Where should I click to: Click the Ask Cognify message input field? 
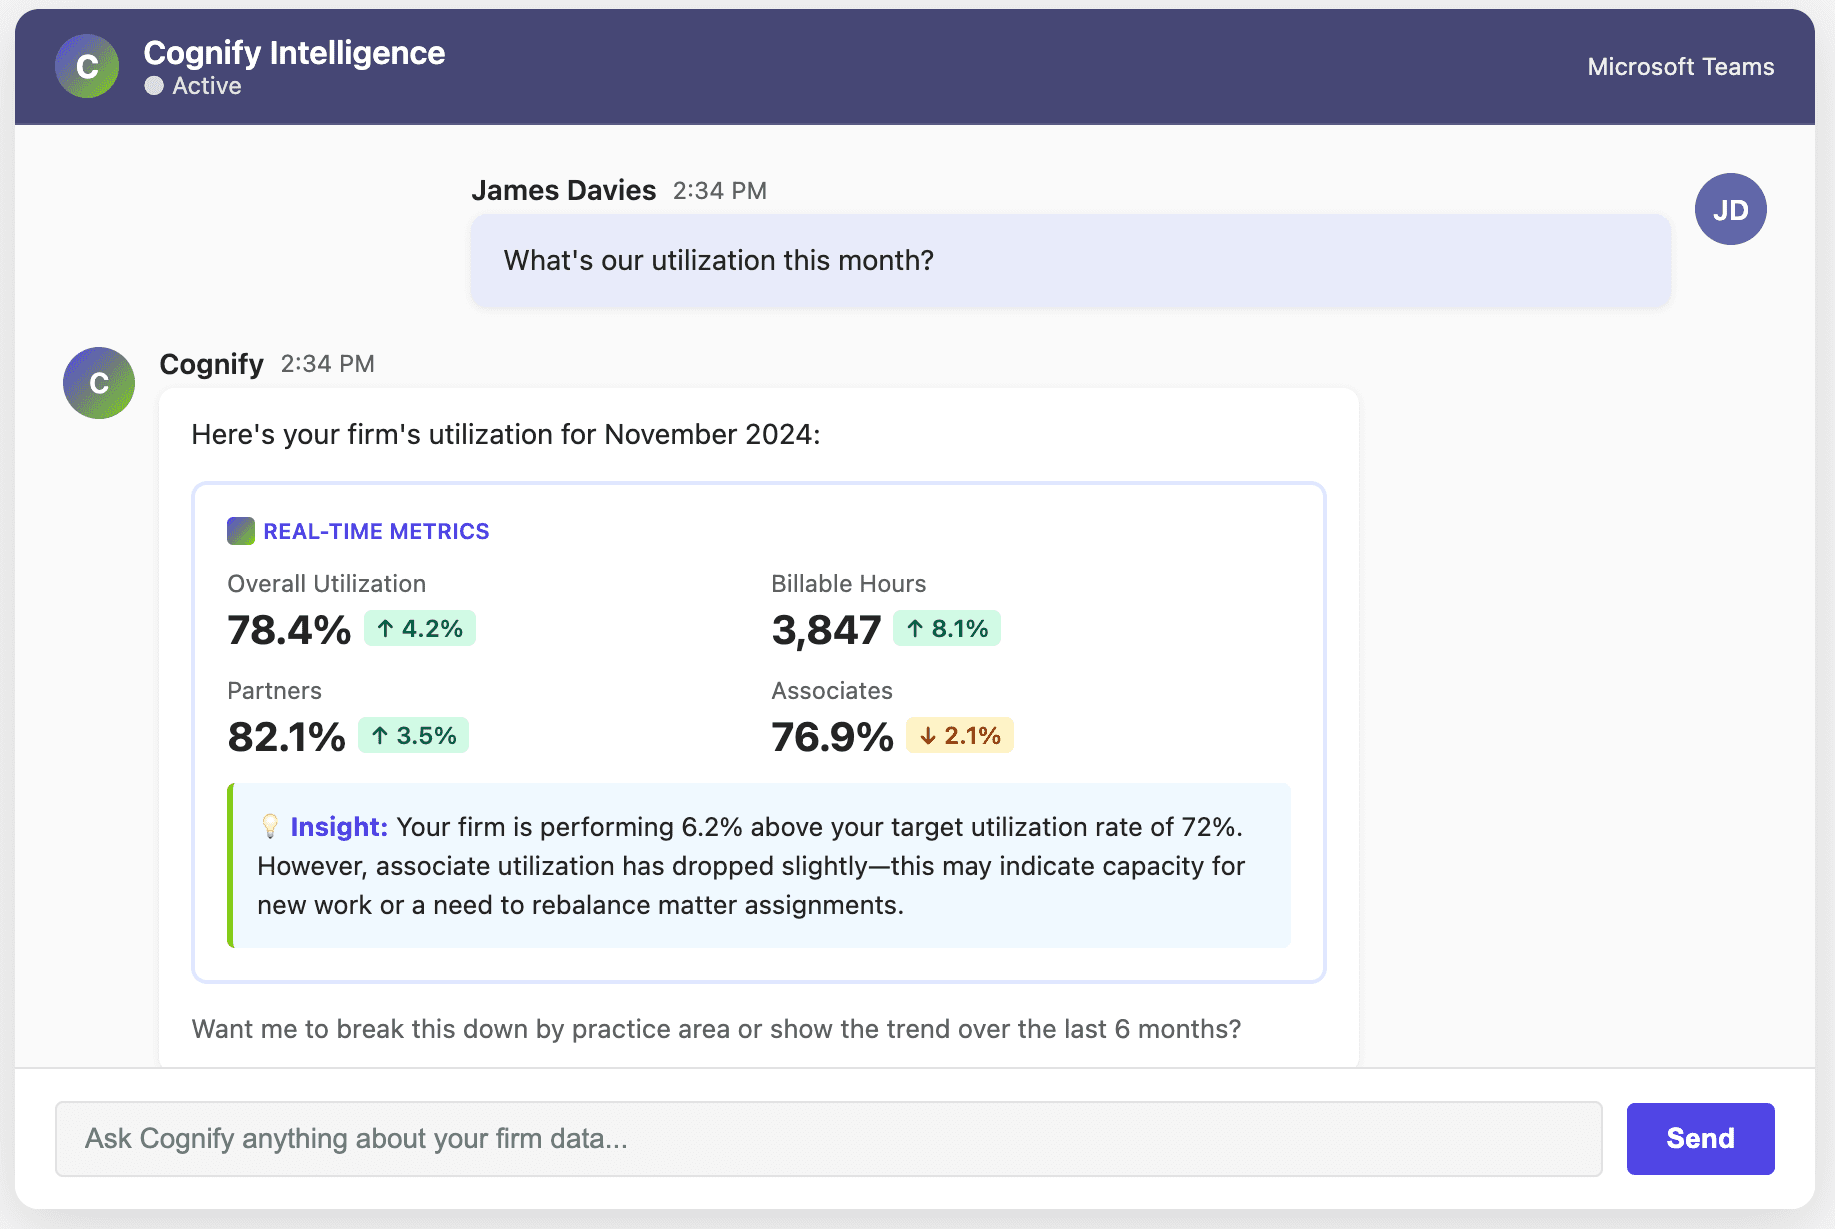pos(829,1139)
